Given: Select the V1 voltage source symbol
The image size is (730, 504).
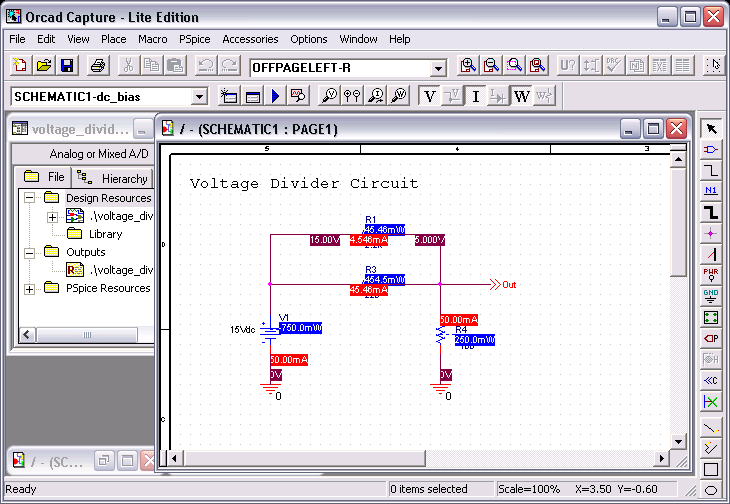Looking at the screenshot, I should click(x=269, y=330).
